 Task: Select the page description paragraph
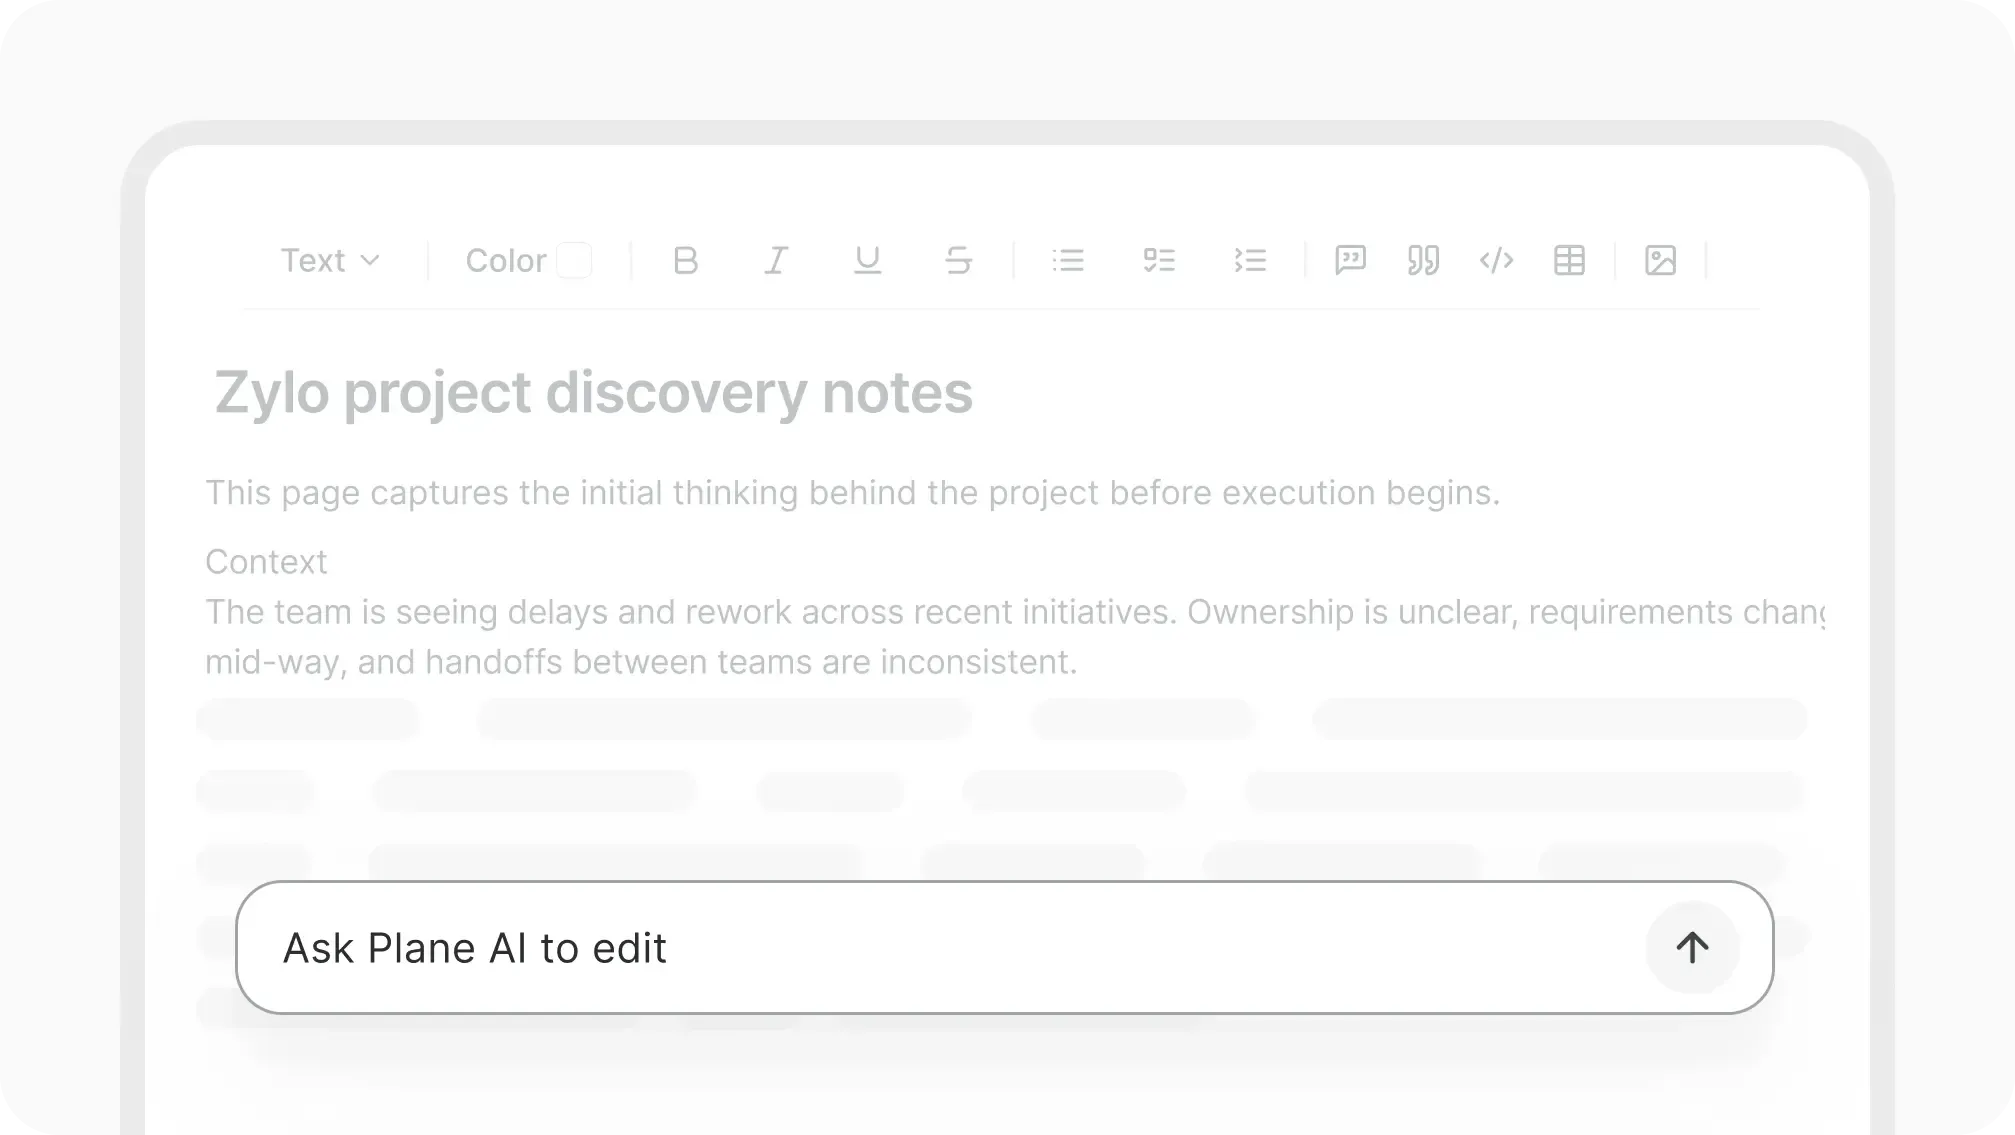coord(852,492)
